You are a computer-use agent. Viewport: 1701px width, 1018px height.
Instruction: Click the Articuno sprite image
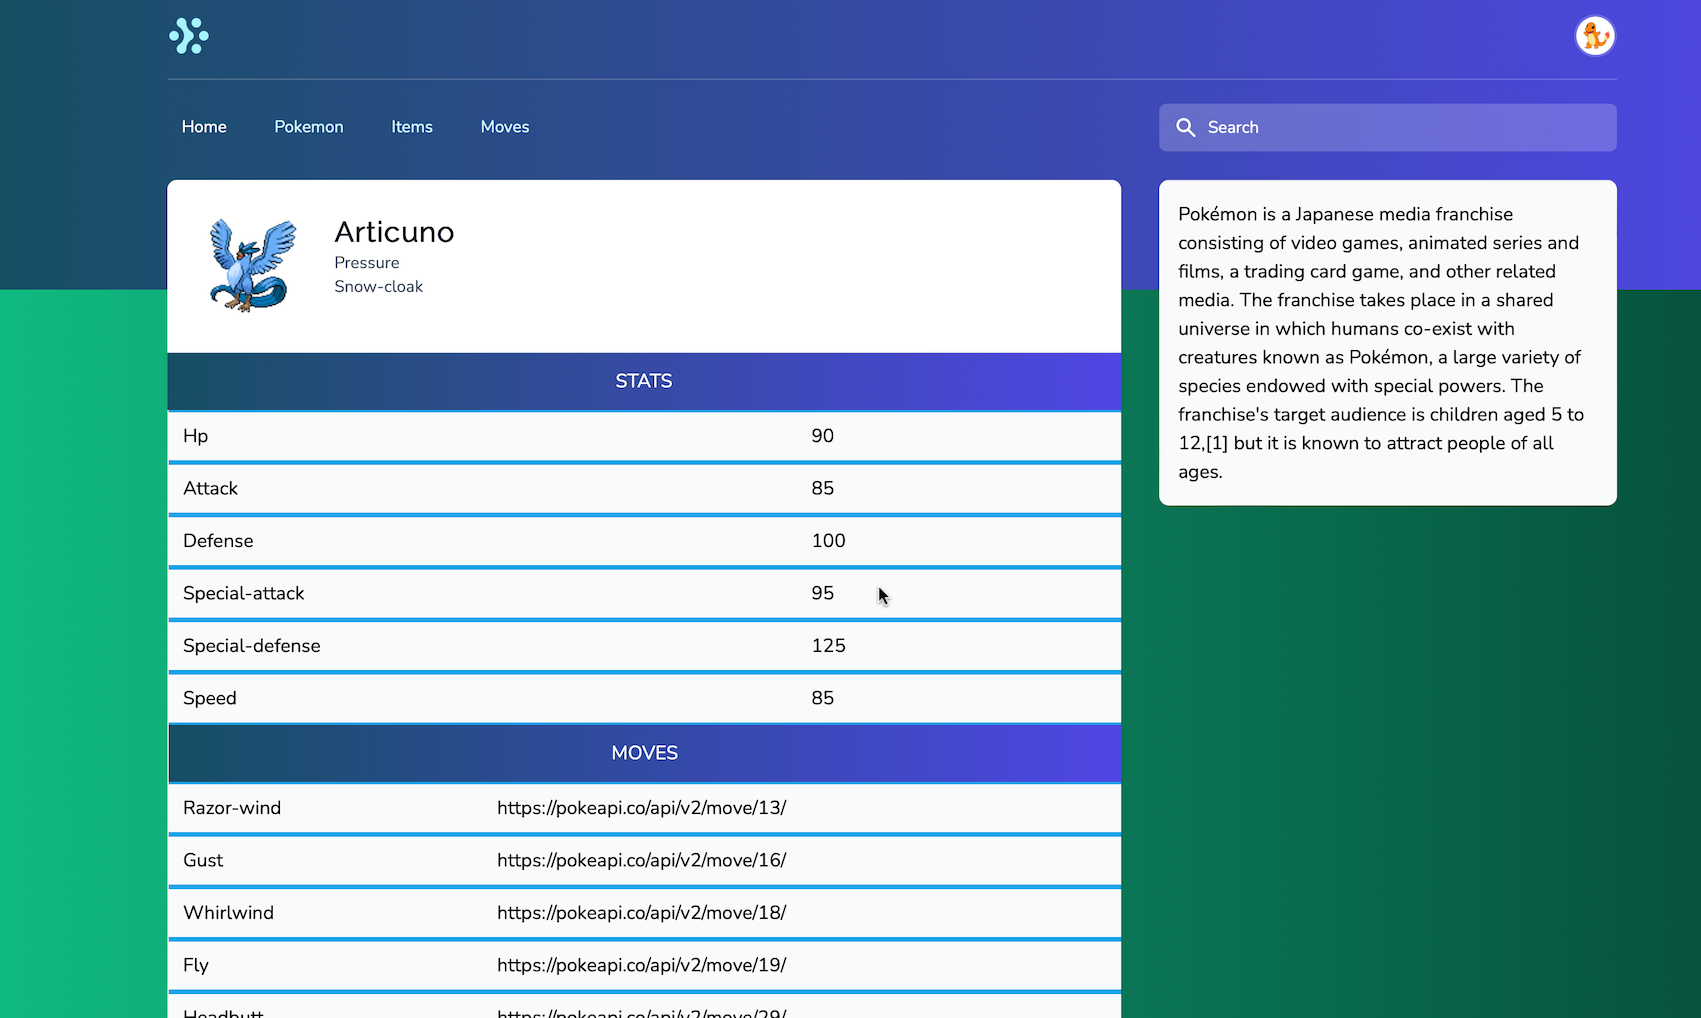tap(252, 266)
